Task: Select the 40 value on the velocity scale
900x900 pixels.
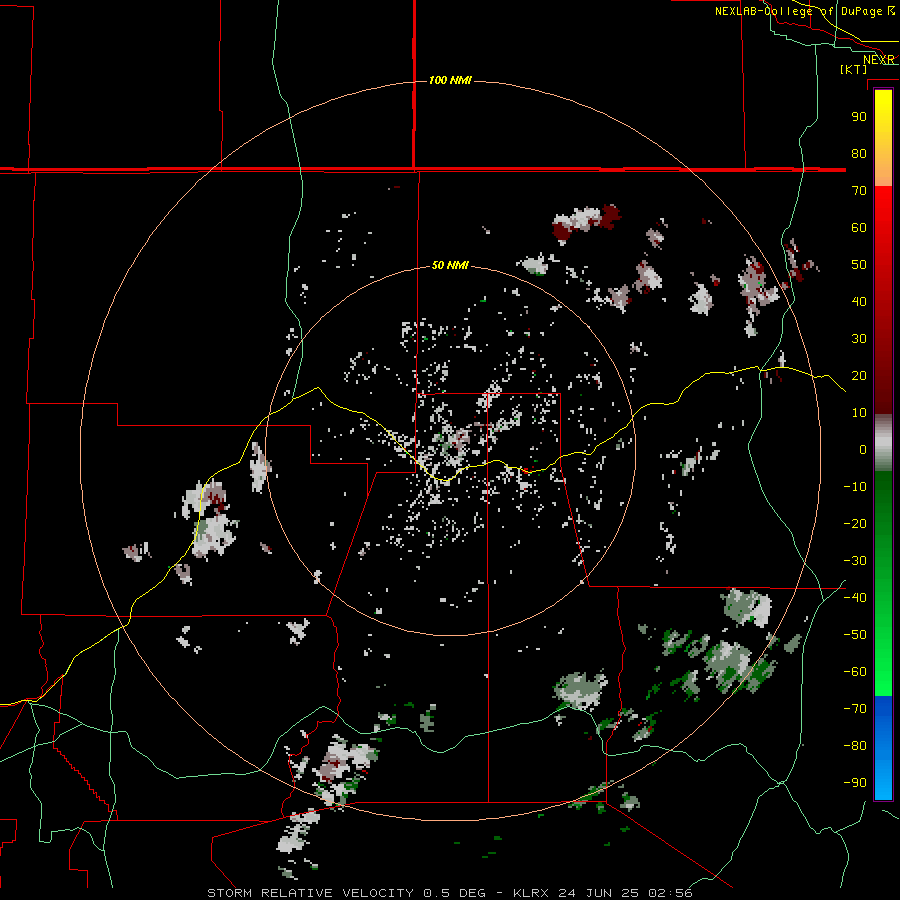Action: 859,301
